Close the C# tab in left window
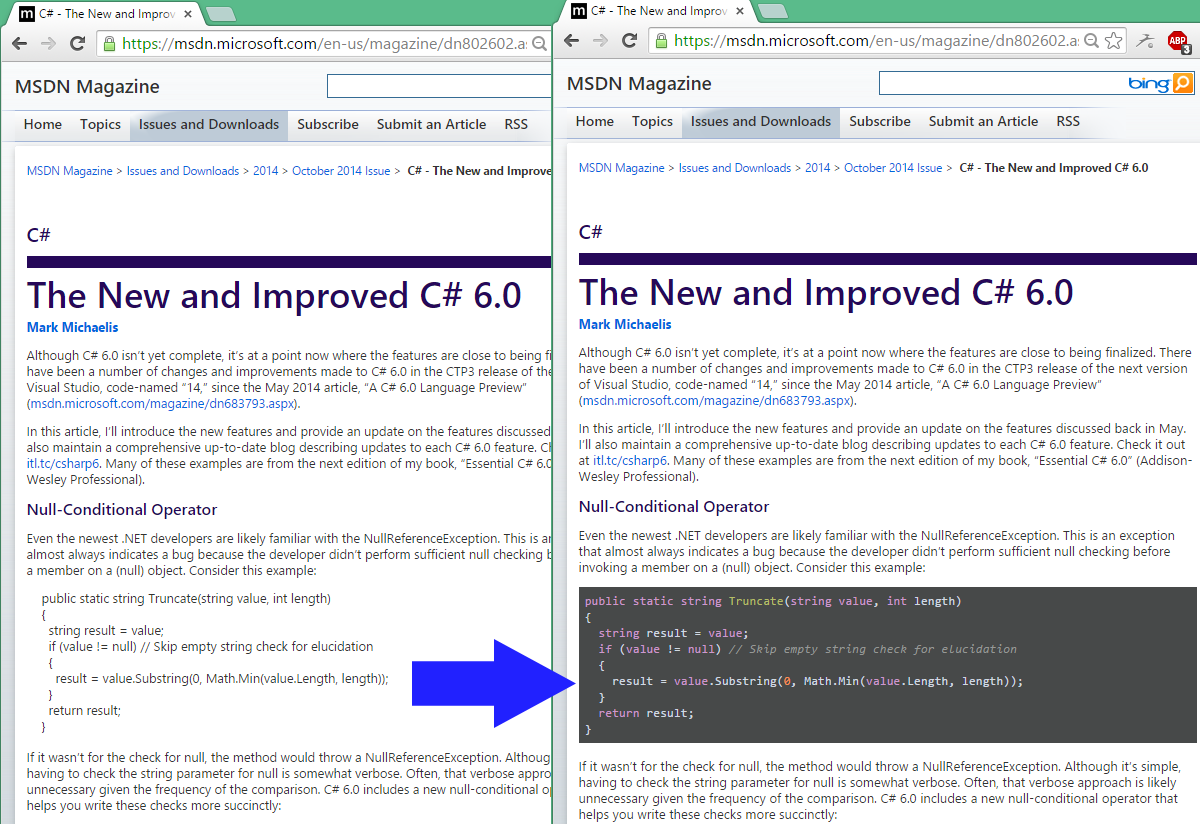This screenshot has width=1200, height=824. click(x=188, y=14)
